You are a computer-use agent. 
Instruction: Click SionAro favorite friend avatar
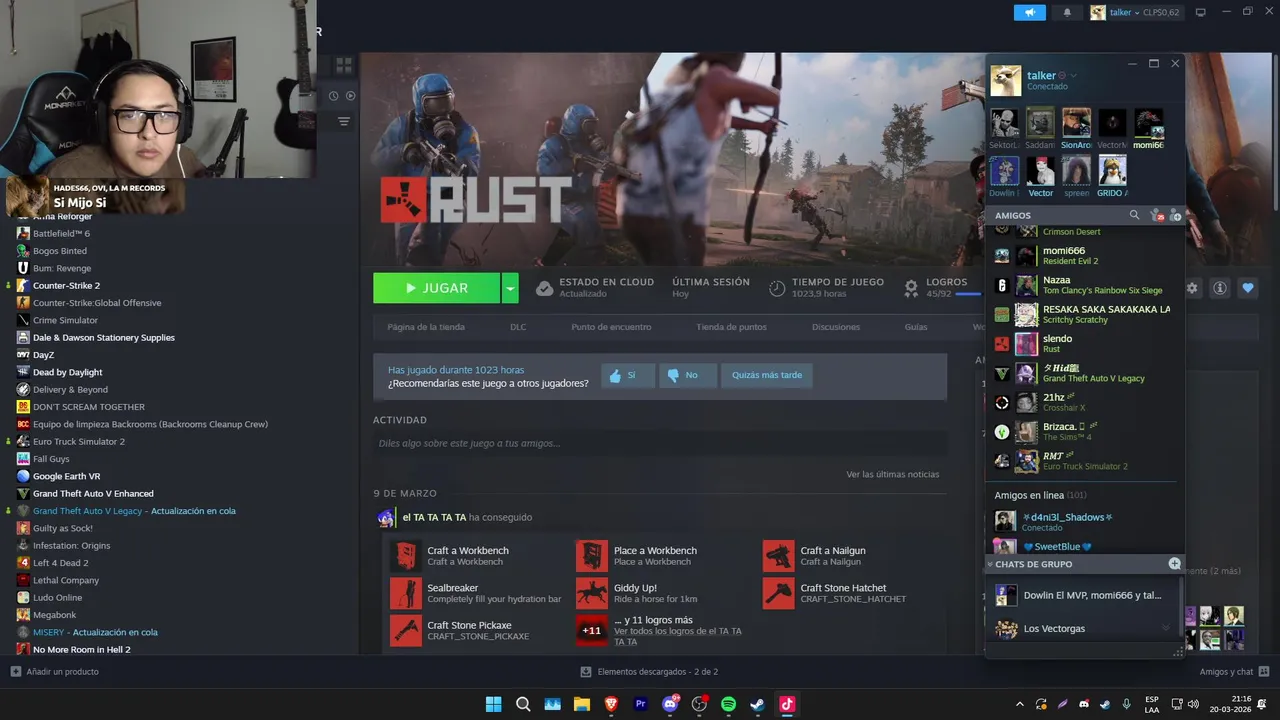(1076, 123)
